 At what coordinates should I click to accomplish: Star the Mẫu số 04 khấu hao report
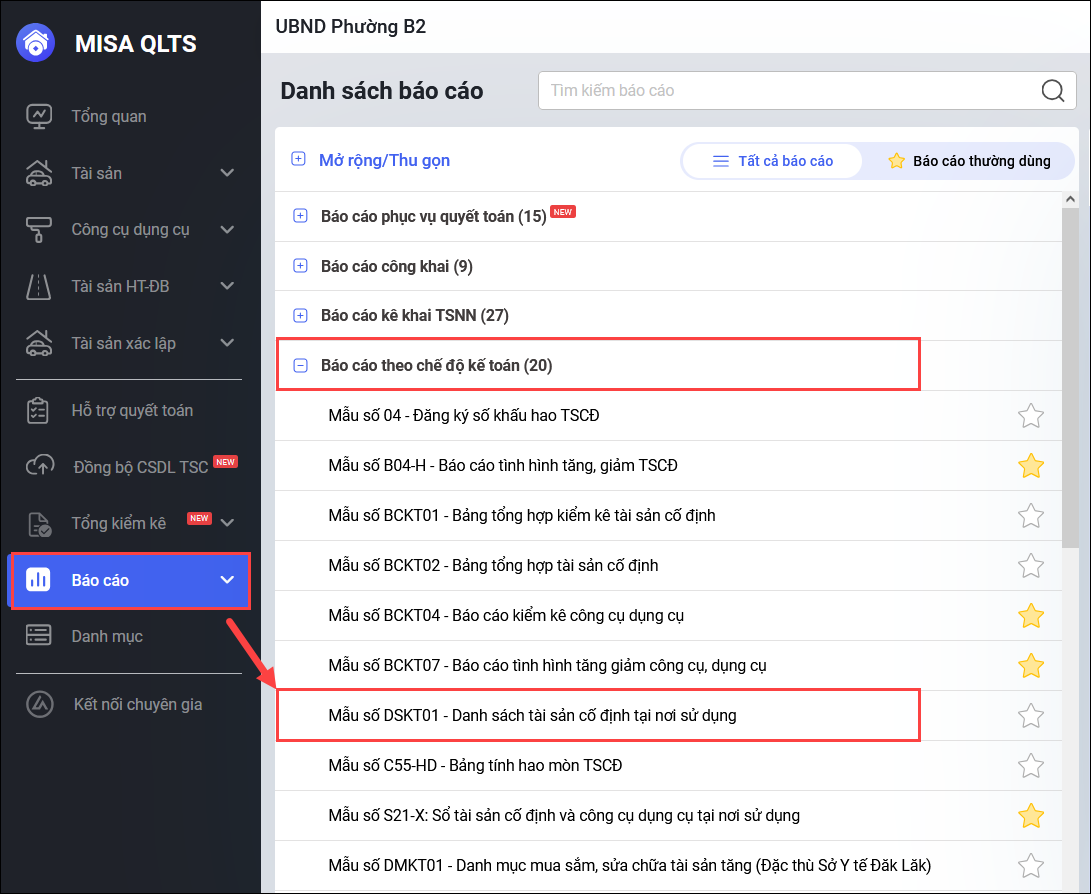pos(1030,416)
